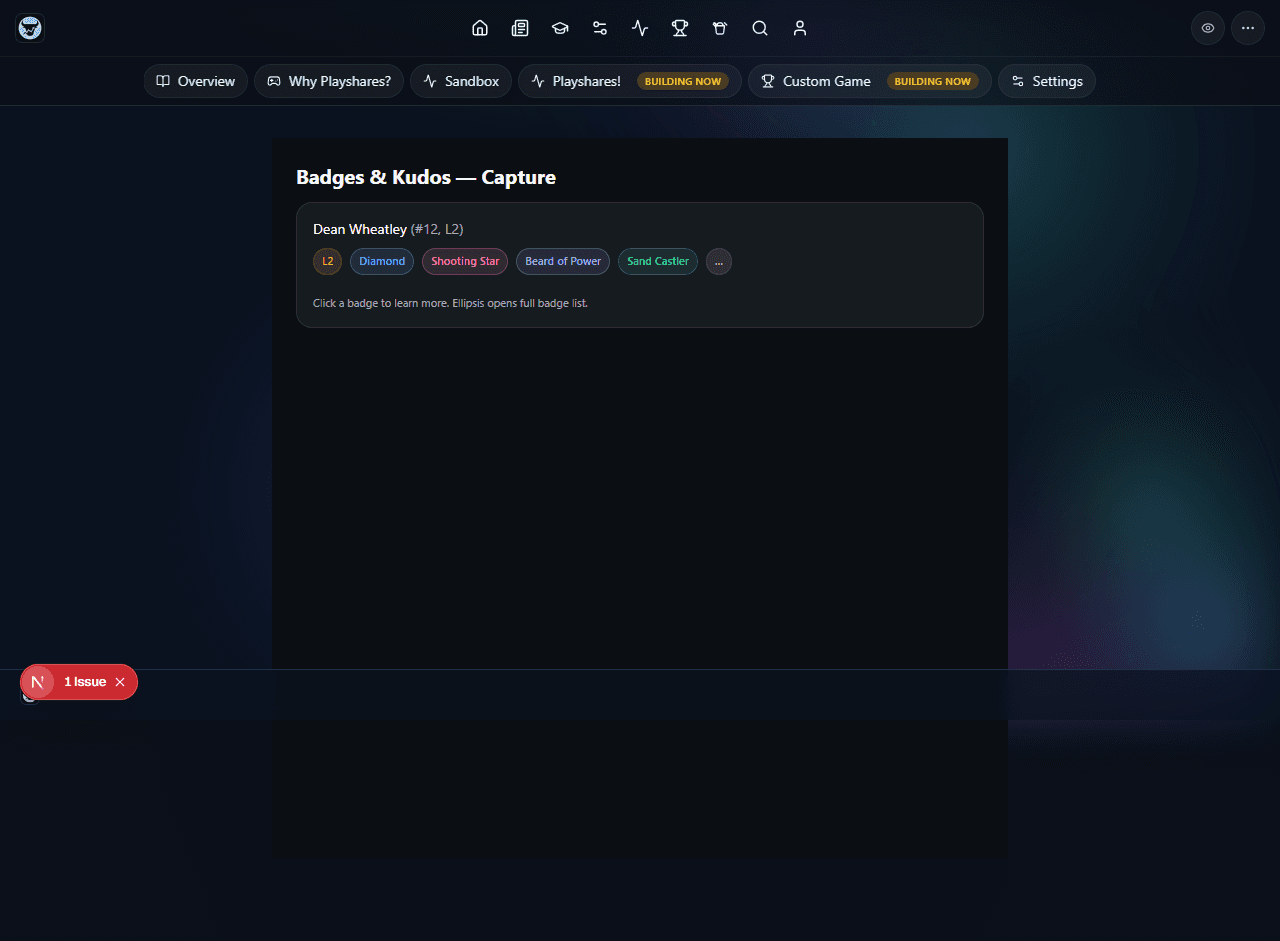Expand the full badge list via the ellipsis chip
Image resolution: width=1280 pixels, height=941 pixels.
click(x=718, y=261)
